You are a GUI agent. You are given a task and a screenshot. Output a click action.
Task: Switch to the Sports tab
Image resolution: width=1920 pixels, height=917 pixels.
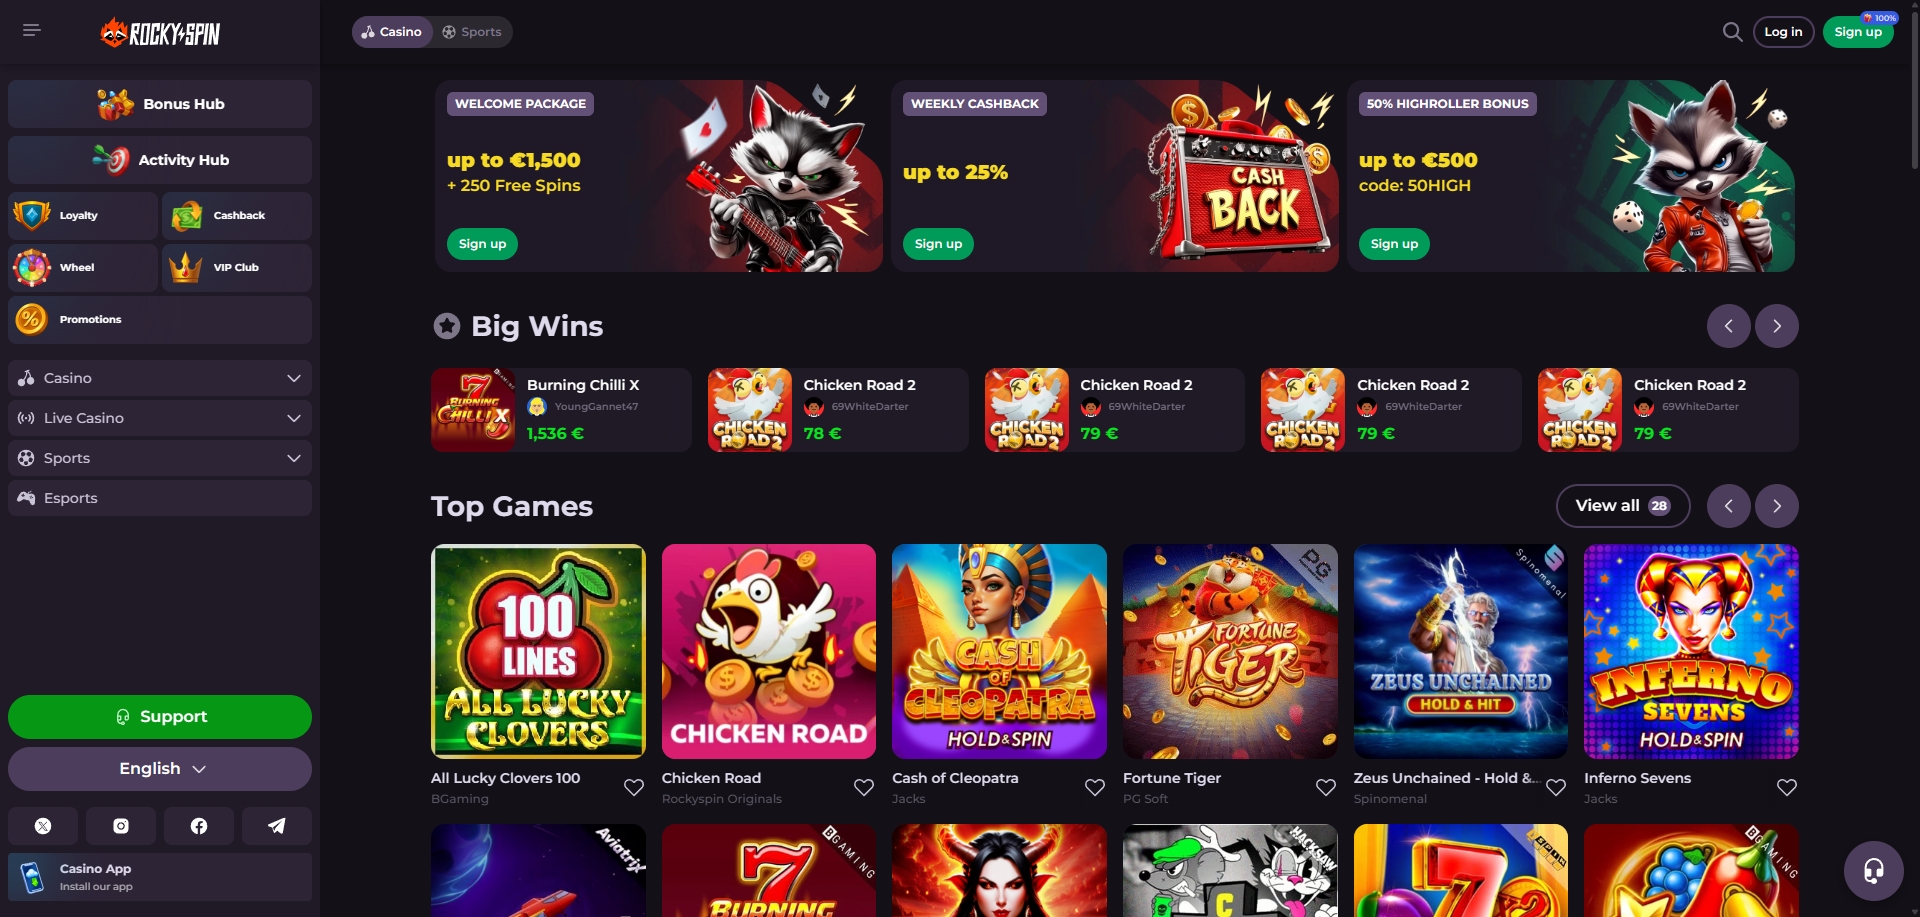point(472,32)
